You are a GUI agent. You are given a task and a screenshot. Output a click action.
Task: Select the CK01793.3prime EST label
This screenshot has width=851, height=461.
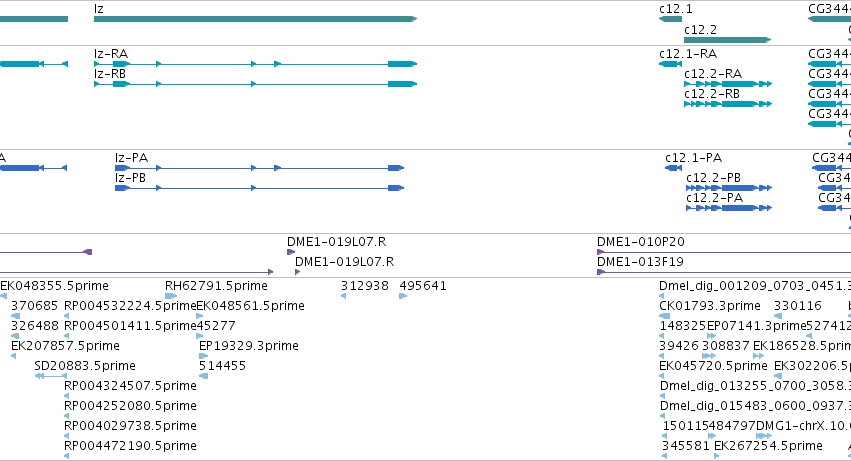pyautogui.click(x=710, y=306)
